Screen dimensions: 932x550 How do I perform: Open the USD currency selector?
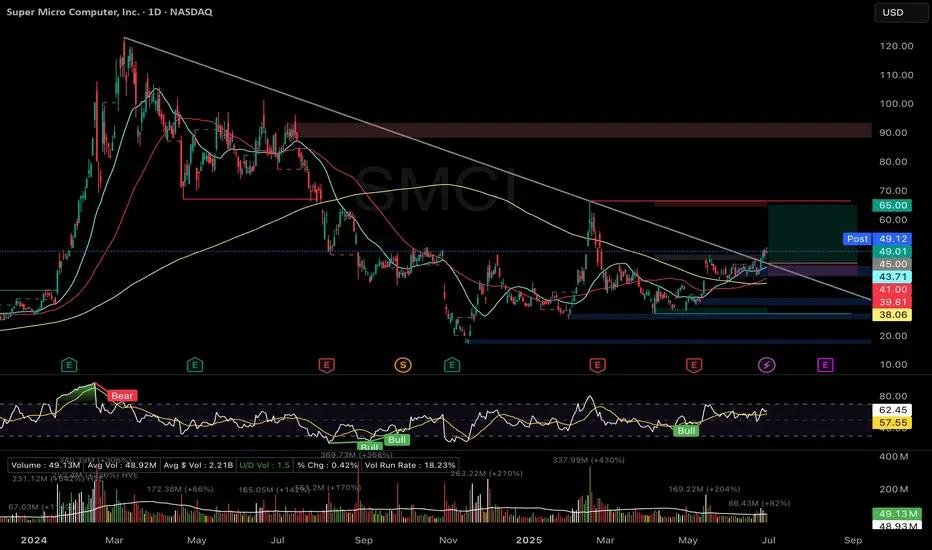pos(900,12)
